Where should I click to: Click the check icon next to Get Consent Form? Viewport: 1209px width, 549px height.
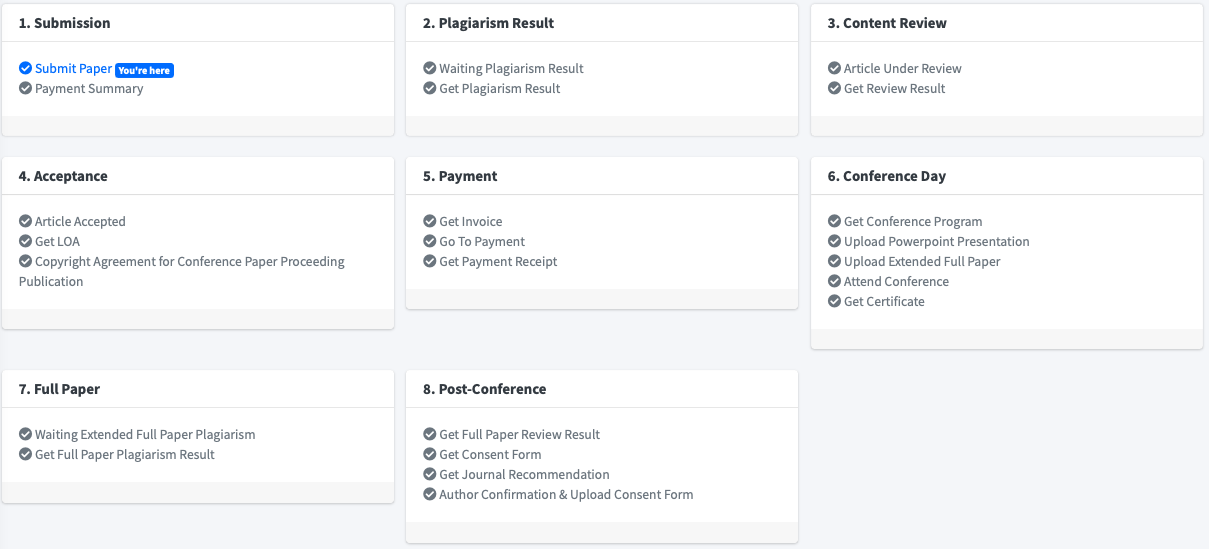[x=430, y=454]
